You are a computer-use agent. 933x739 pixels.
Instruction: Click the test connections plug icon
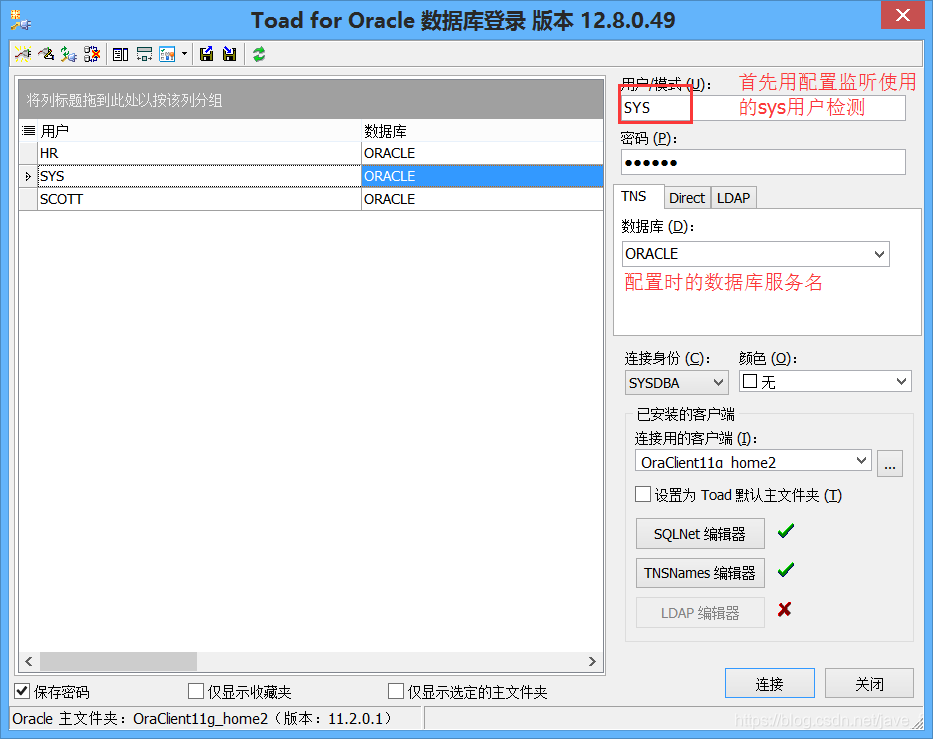point(68,54)
